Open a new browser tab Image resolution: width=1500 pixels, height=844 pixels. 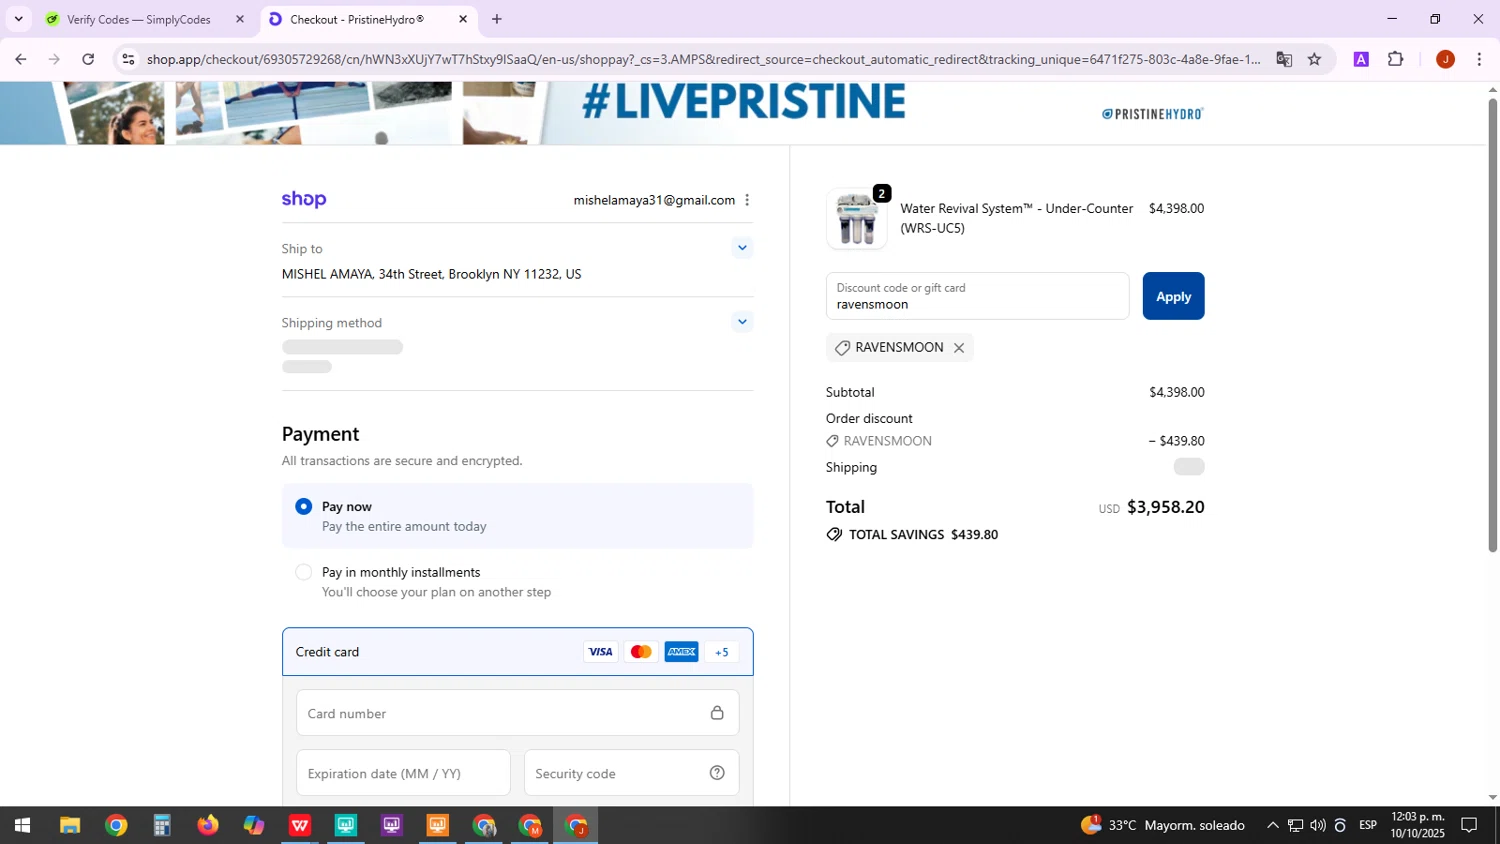[x=497, y=19]
